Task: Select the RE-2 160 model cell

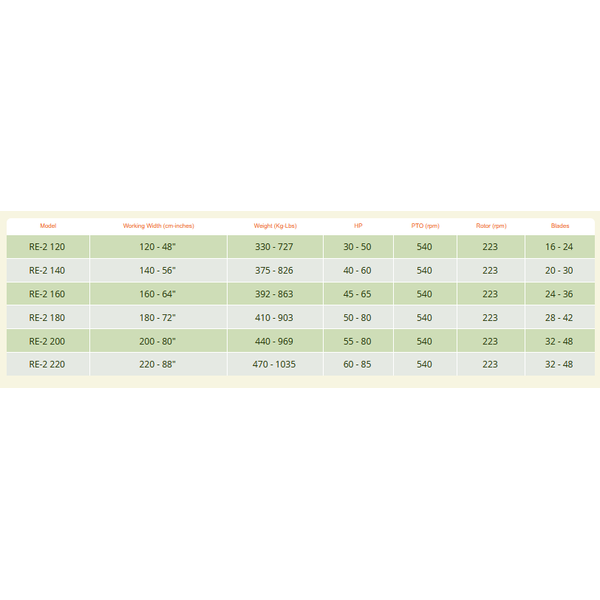Action: [x=48, y=294]
